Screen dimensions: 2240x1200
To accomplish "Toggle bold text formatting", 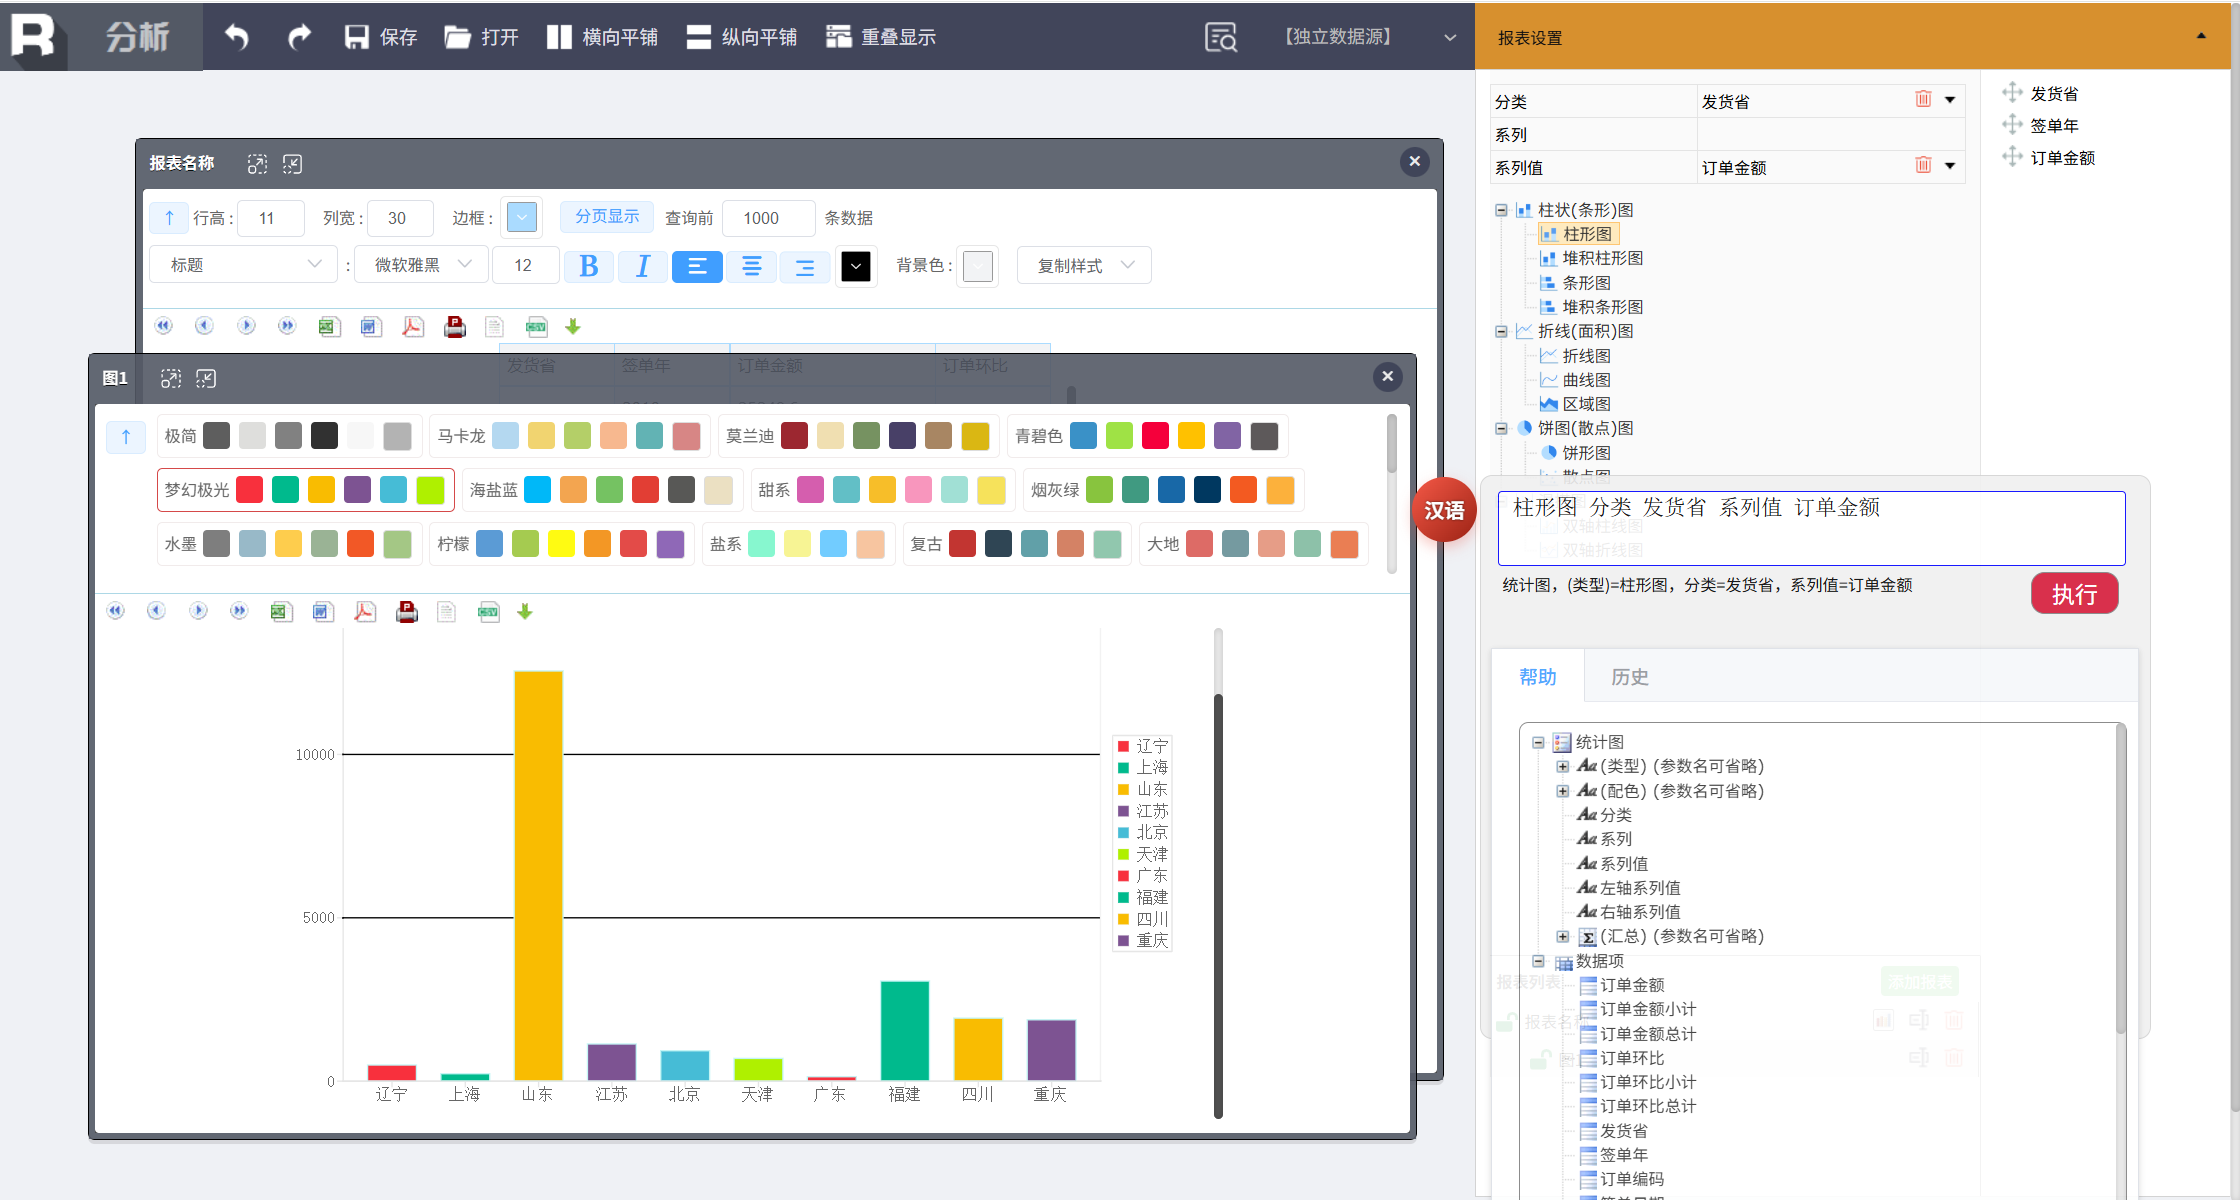I will (588, 266).
